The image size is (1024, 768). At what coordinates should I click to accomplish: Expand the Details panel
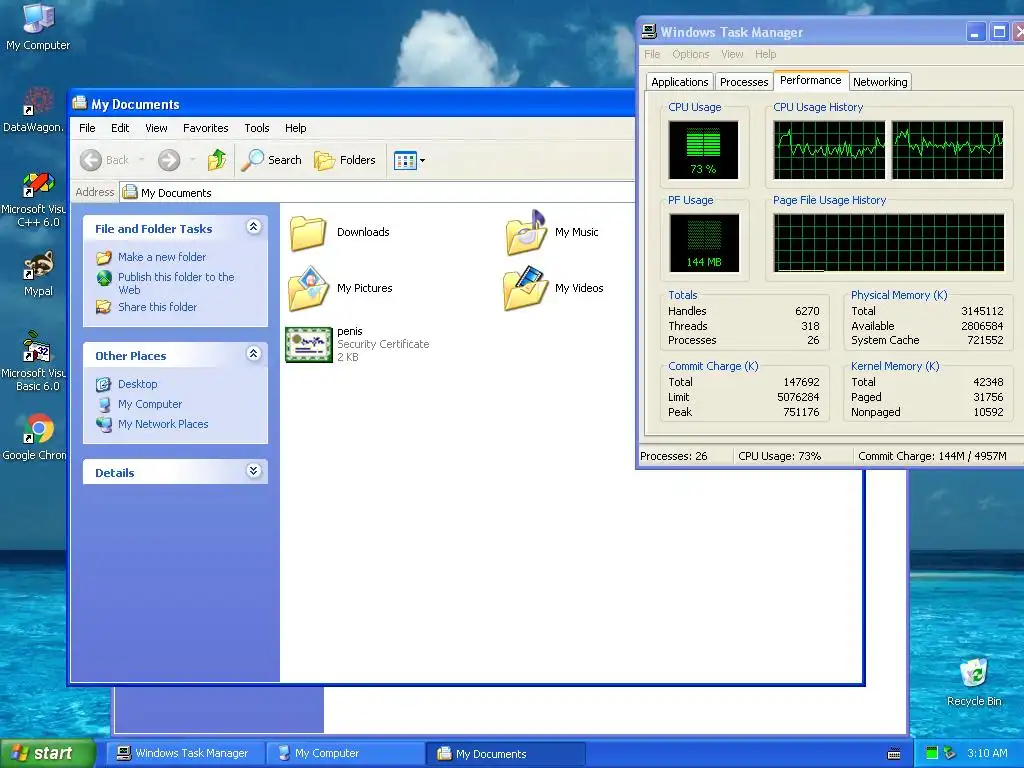(x=253, y=471)
